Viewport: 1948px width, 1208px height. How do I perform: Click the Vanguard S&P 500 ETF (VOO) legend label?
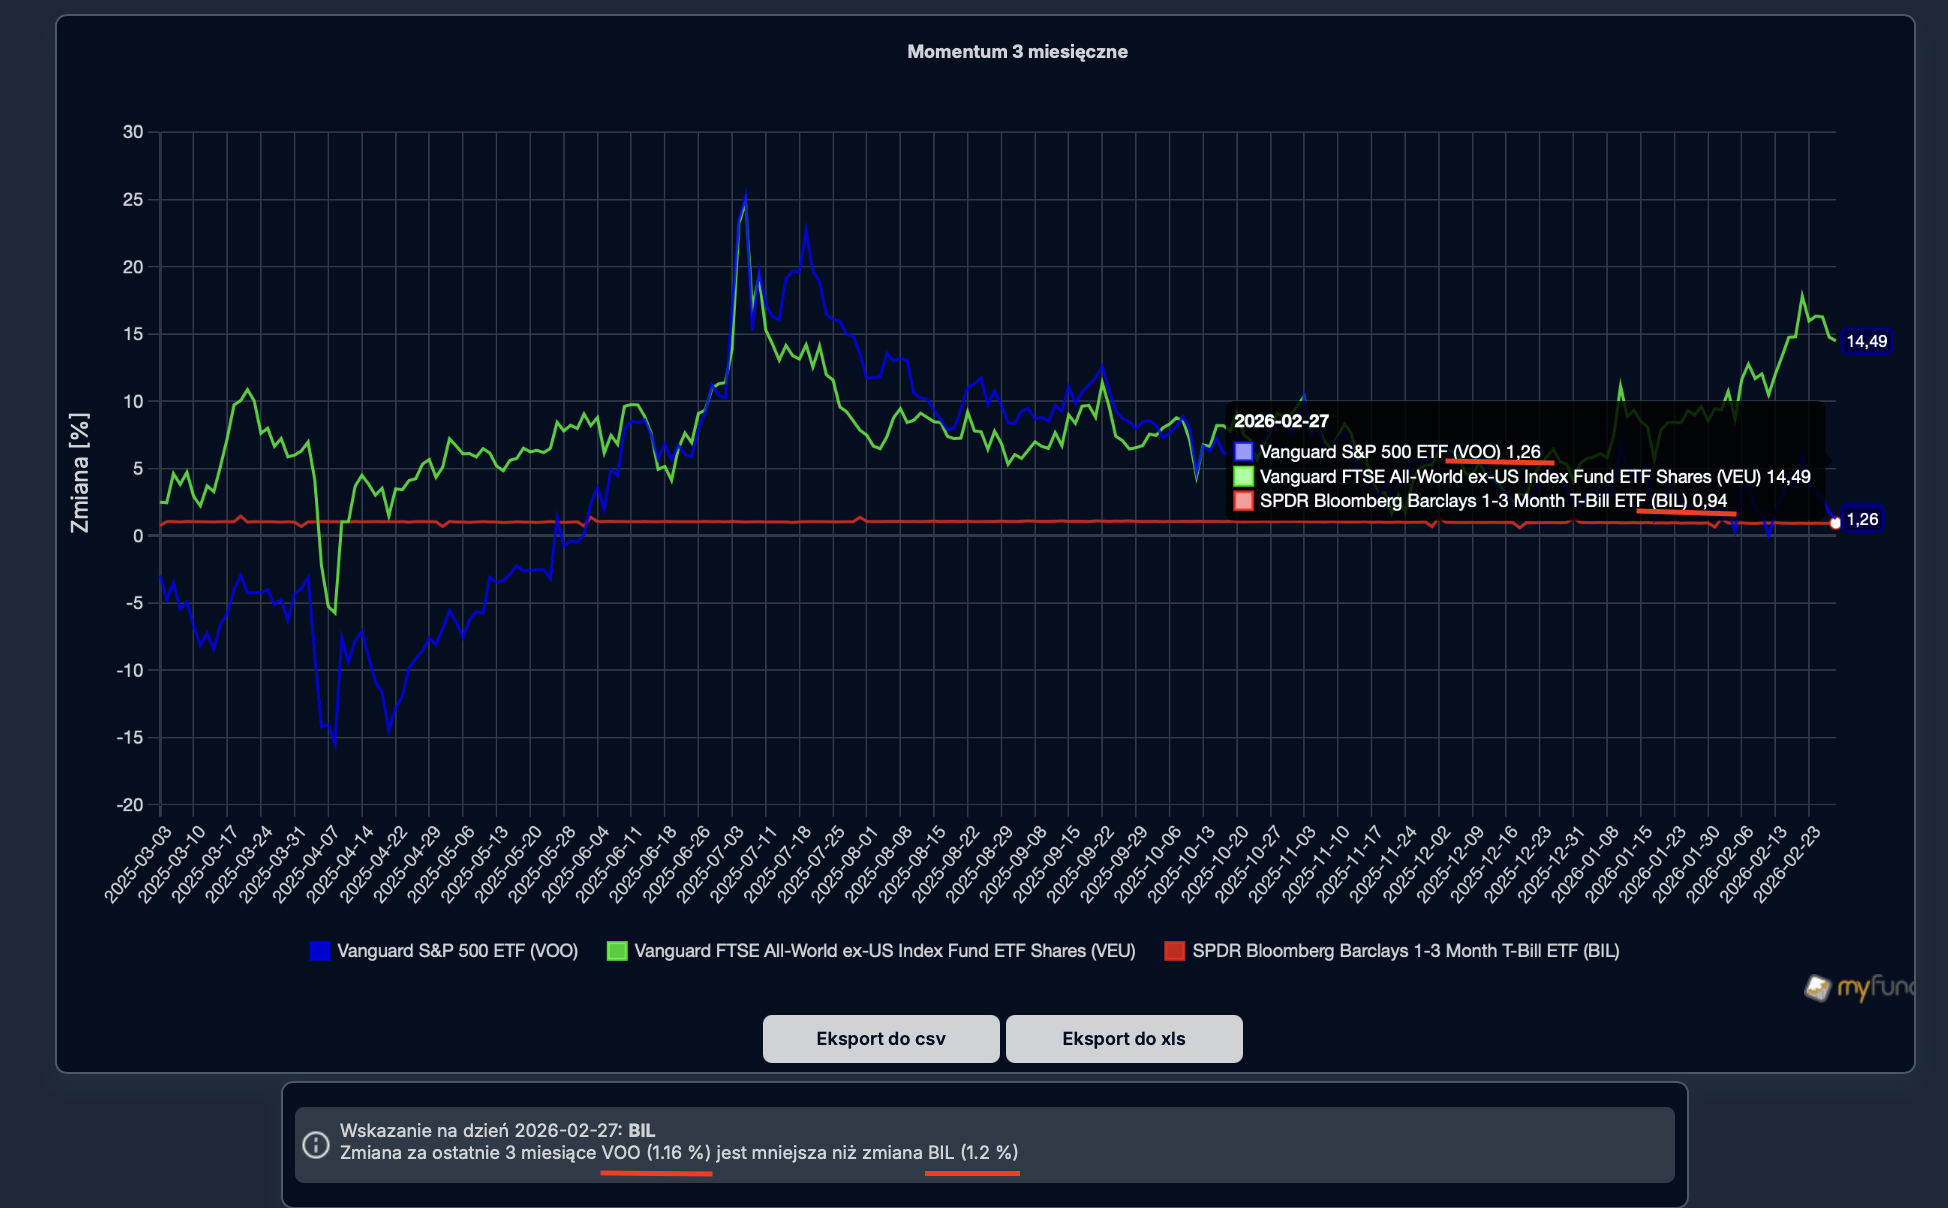coord(457,951)
